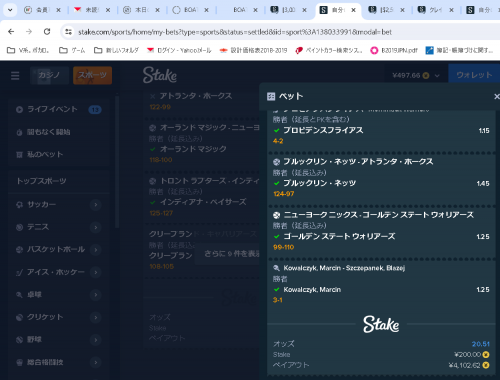Image resolution: width=500 pixels, height=380 pixels.
Task: Open the B2019JPN.pdf bookmark
Action: [394, 50]
